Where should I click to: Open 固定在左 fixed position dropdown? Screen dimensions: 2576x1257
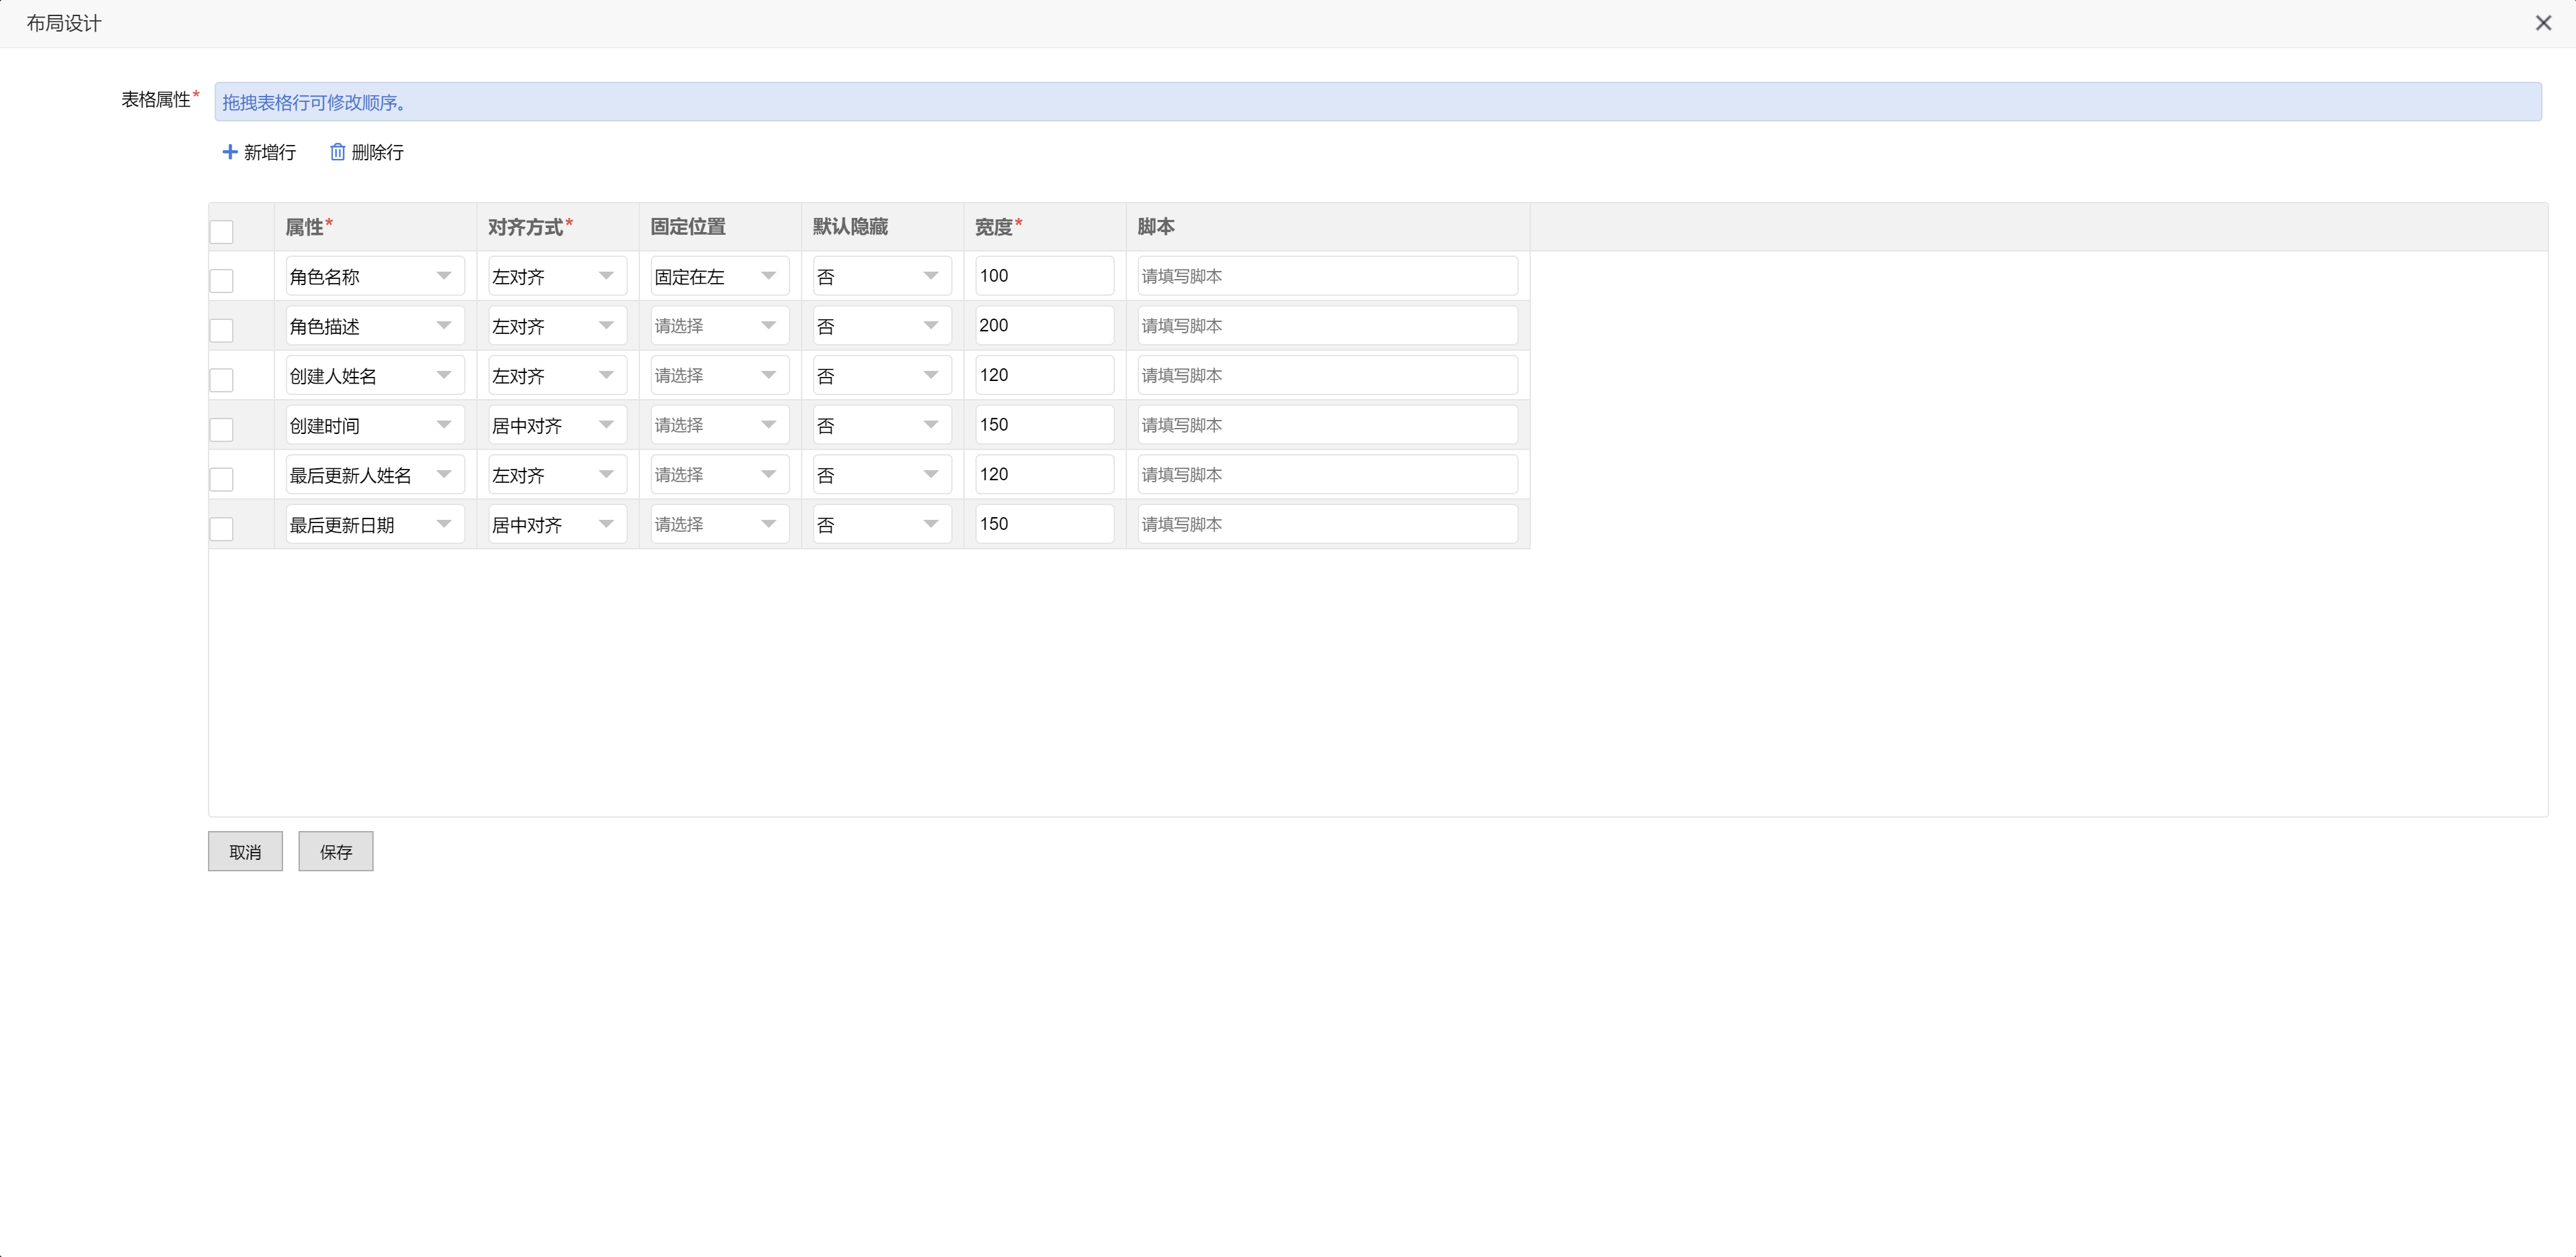point(720,276)
